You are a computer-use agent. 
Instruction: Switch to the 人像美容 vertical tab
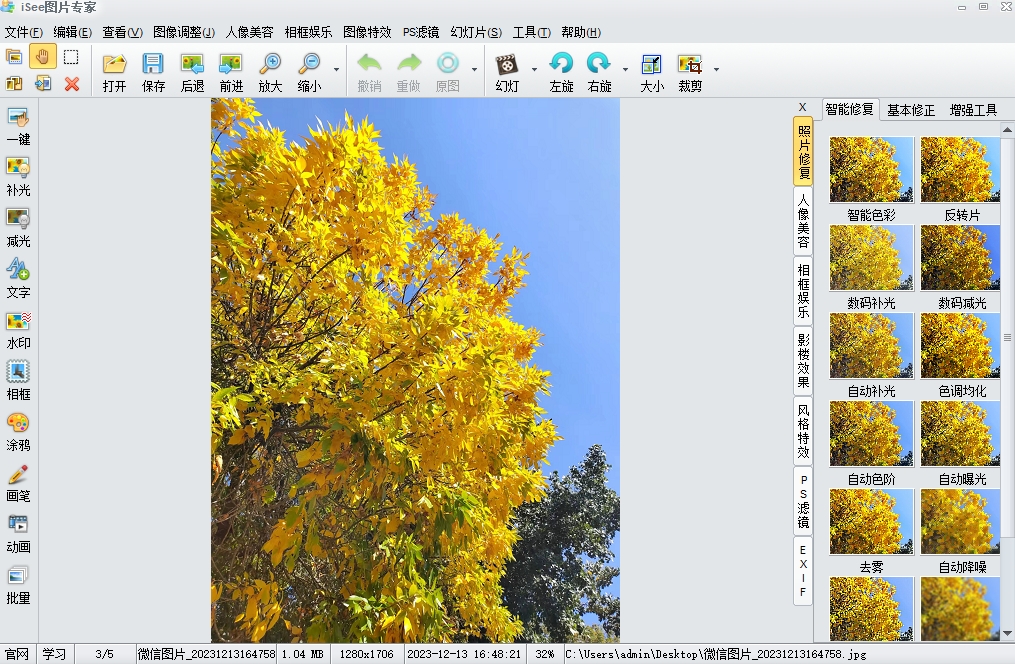coord(803,221)
